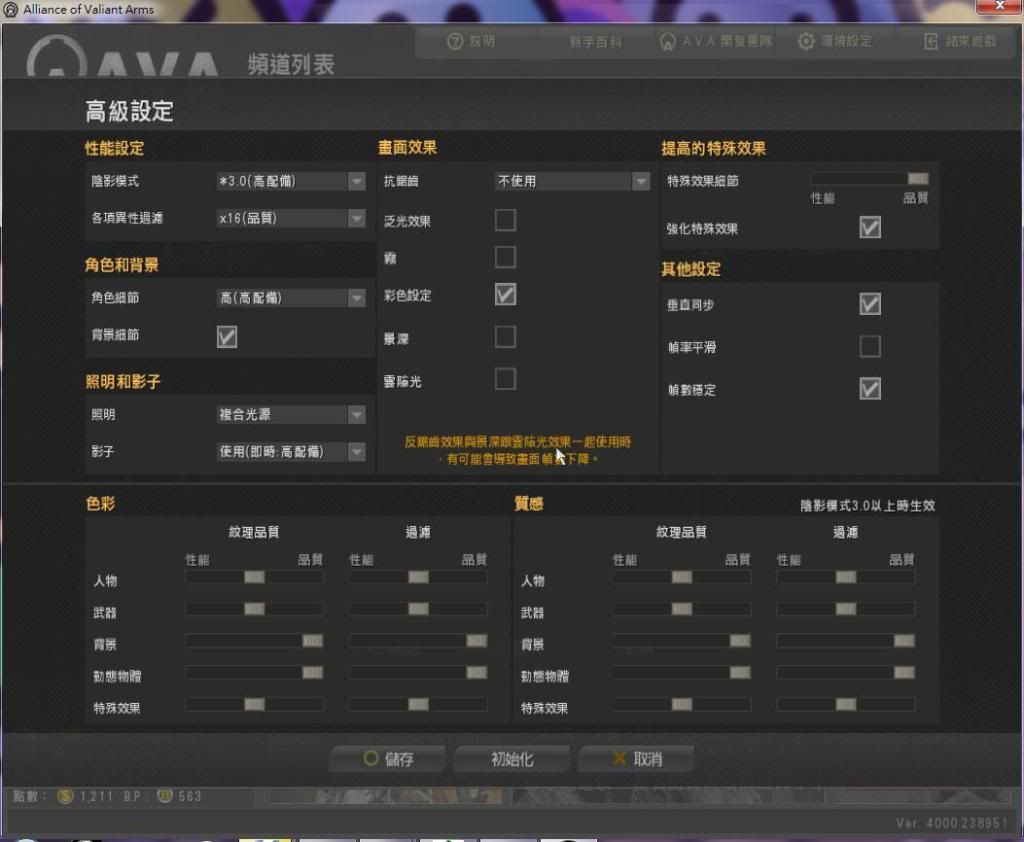Disable the 垂直同步 checkbox
The width and height of the screenshot is (1024, 842).
click(870, 304)
